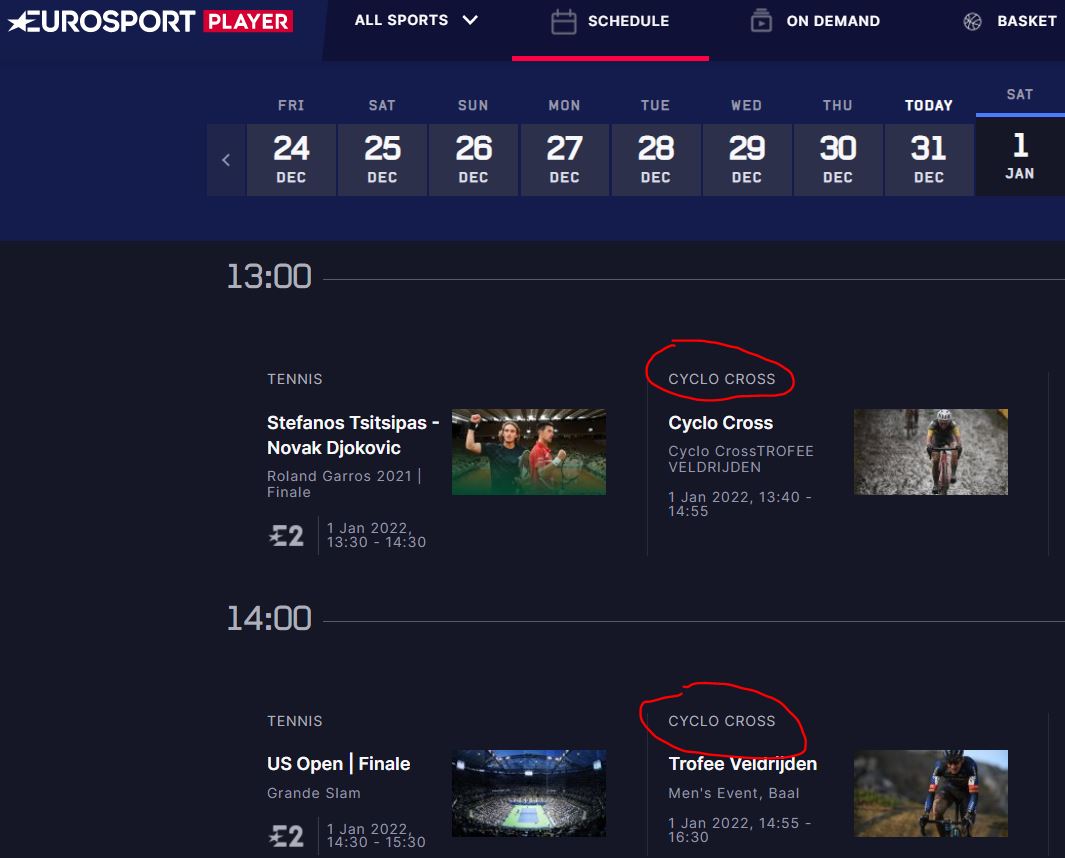Select Wednesday 29 Dec date

click(746, 160)
